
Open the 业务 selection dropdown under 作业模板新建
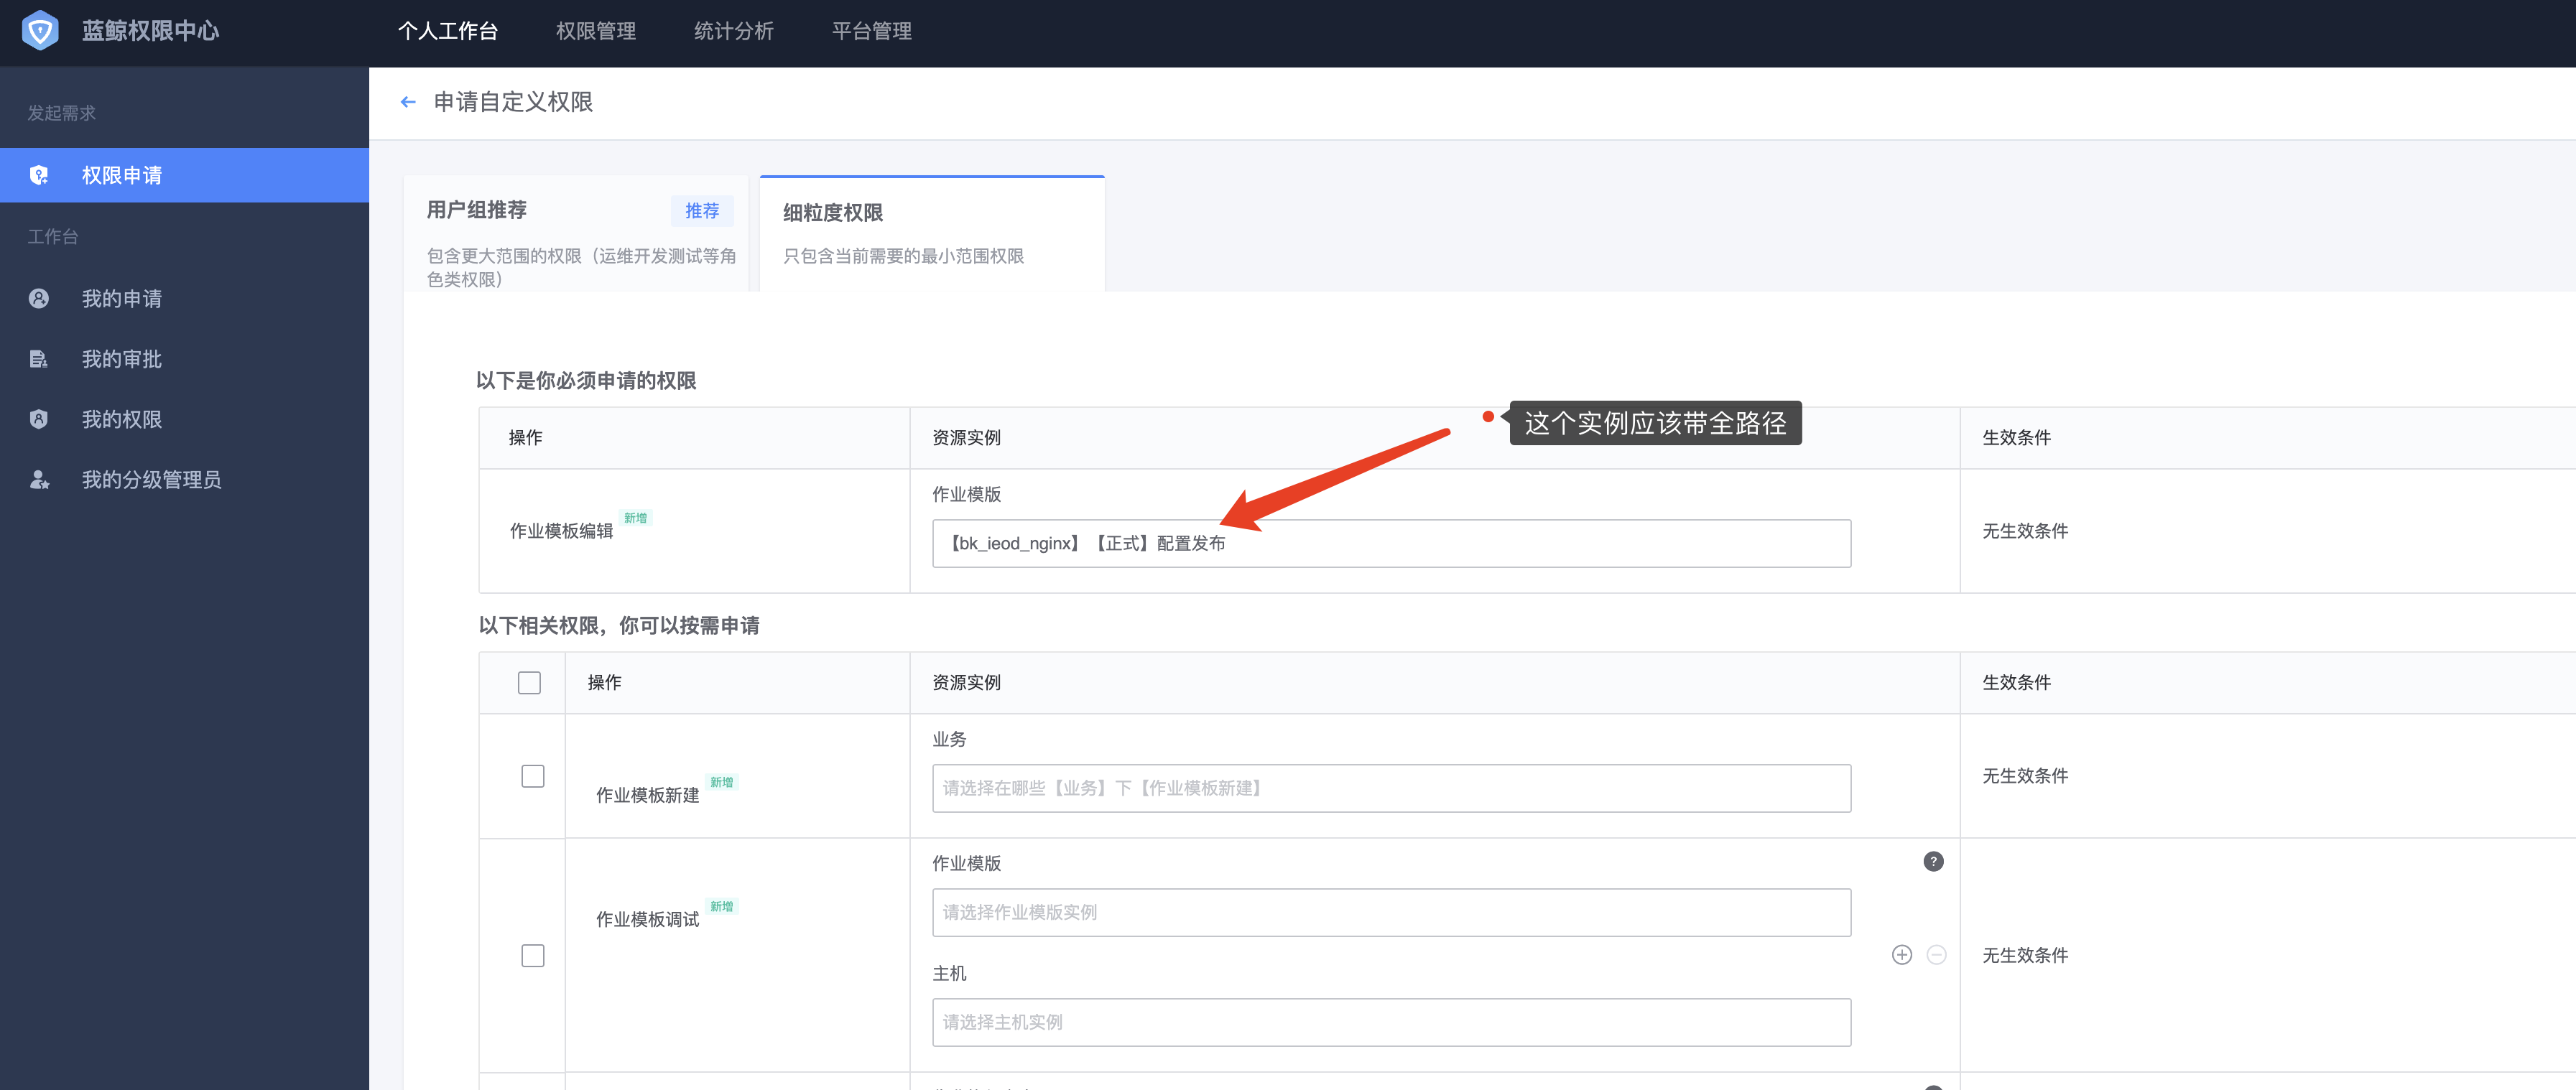pos(1390,788)
